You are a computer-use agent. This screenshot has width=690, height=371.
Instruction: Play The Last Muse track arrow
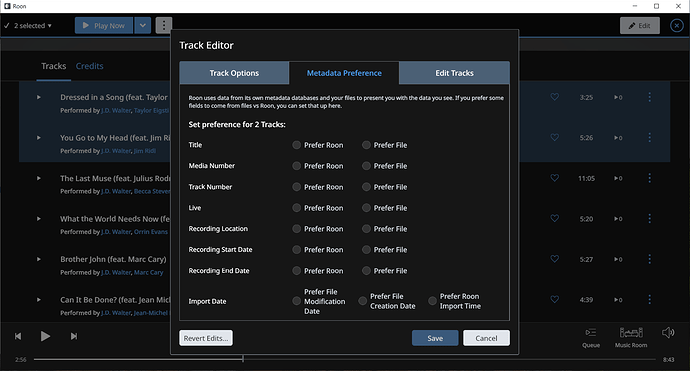point(39,178)
